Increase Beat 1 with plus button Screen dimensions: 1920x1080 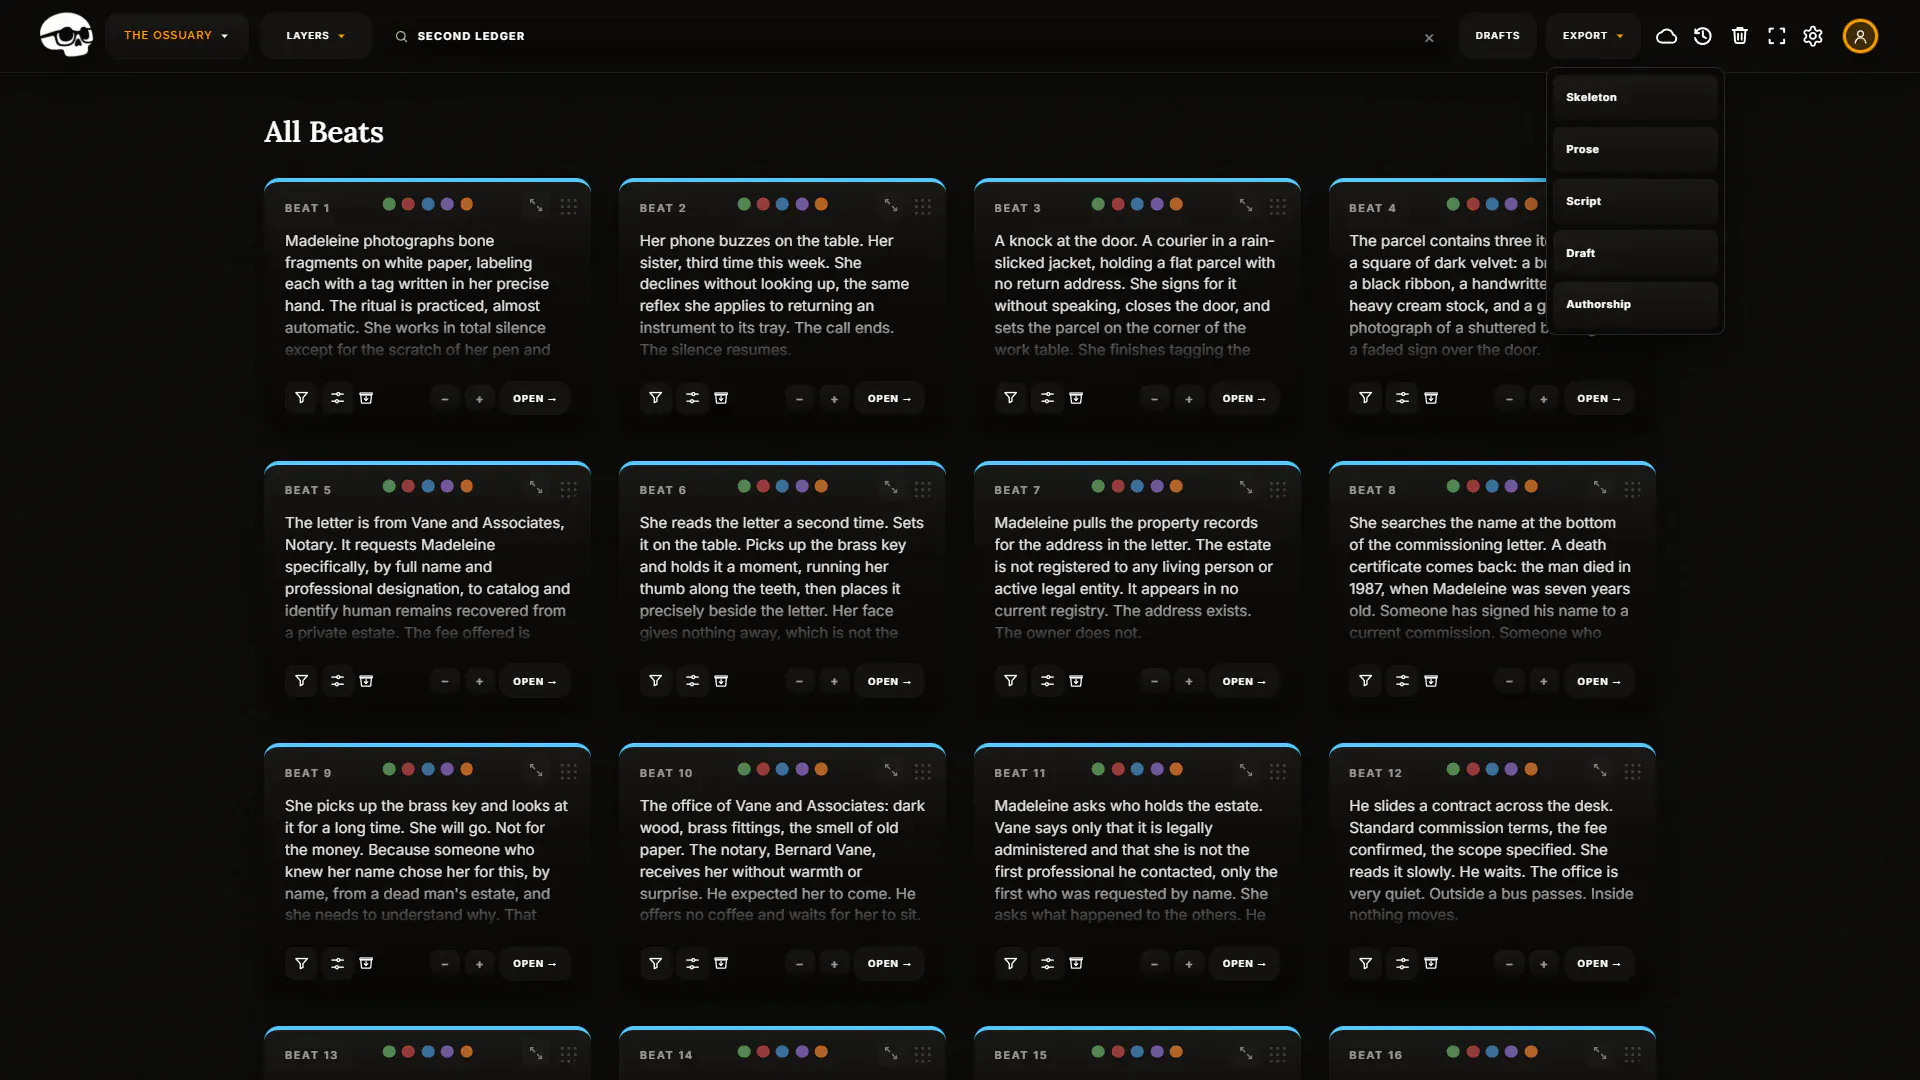pyautogui.click(x=479, y=399)
